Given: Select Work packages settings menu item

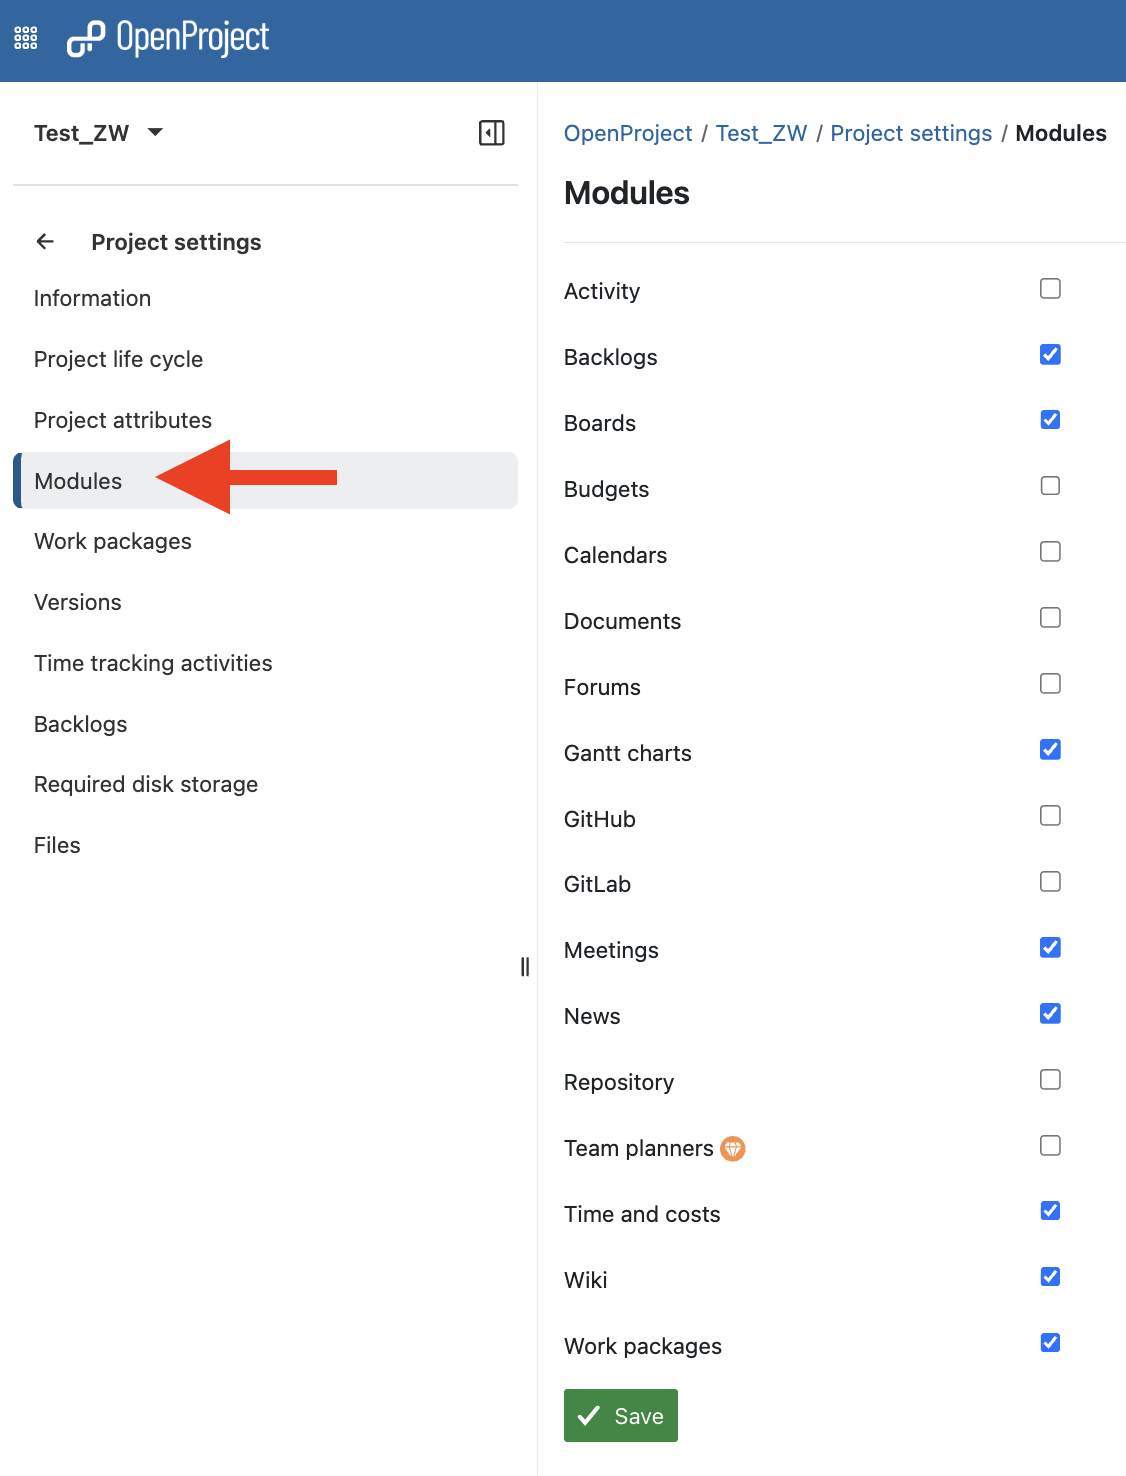Looking at the screenshot, I should (x=113, y=541).
